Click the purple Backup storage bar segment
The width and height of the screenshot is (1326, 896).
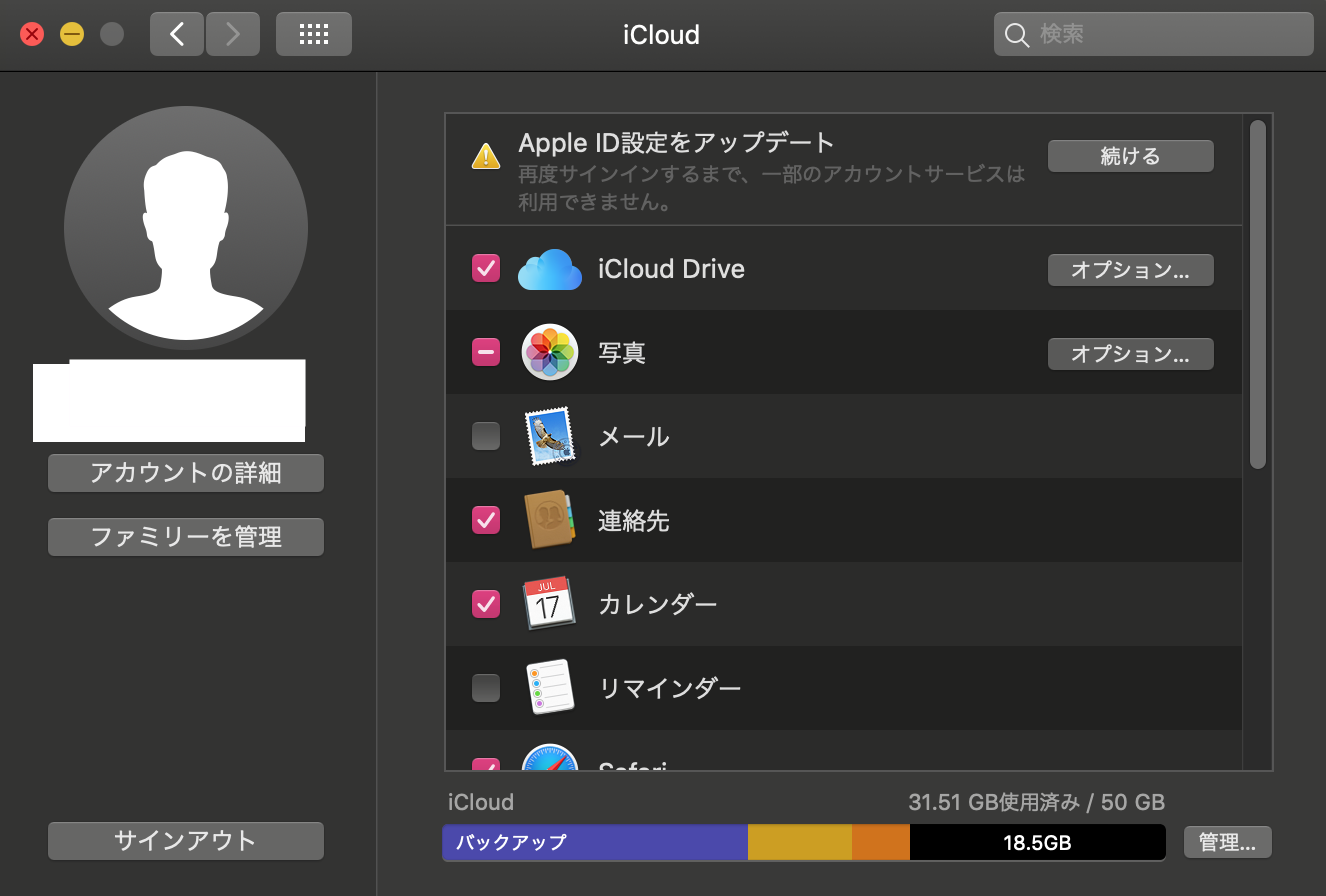[x=595, y=842]
